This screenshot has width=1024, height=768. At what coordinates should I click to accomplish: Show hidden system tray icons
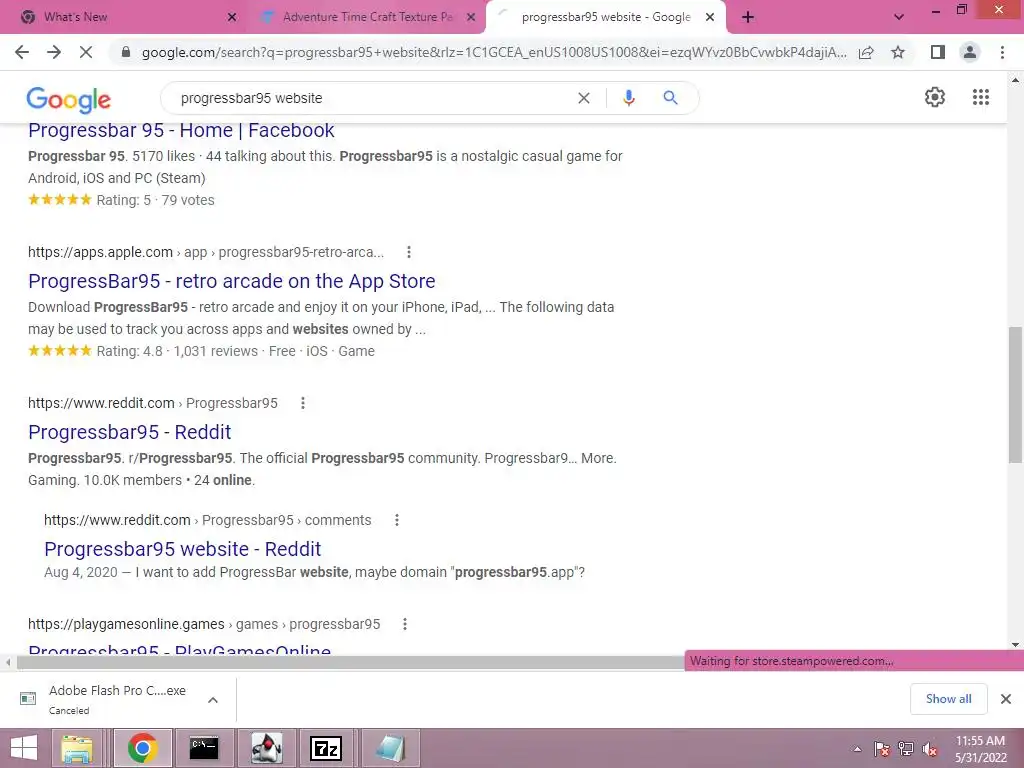click(857, 749)
